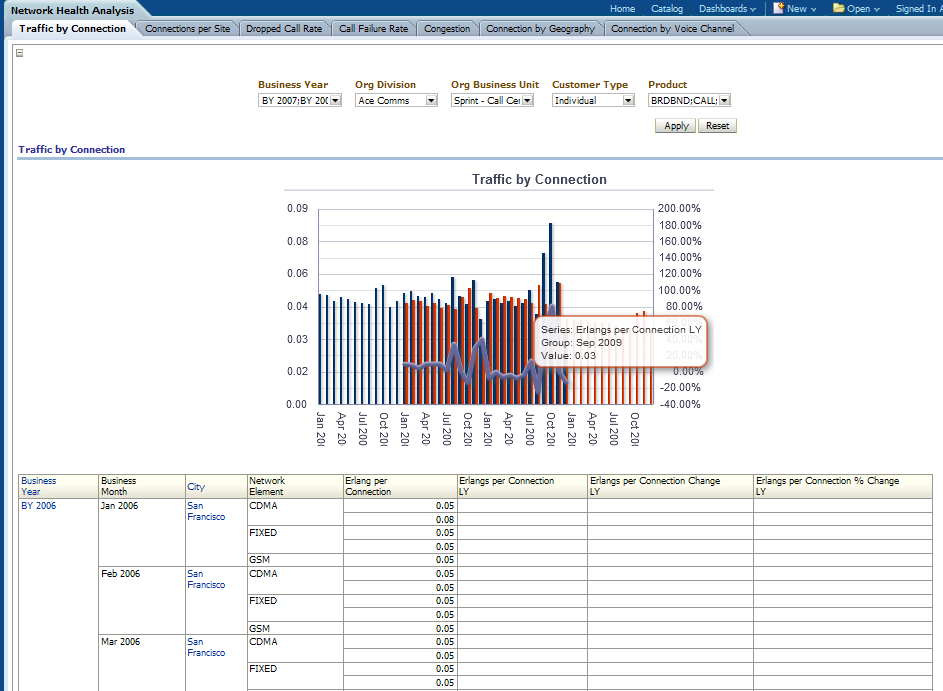Click the New document icon
The image size is (943, 691).
tap(779, 8)
